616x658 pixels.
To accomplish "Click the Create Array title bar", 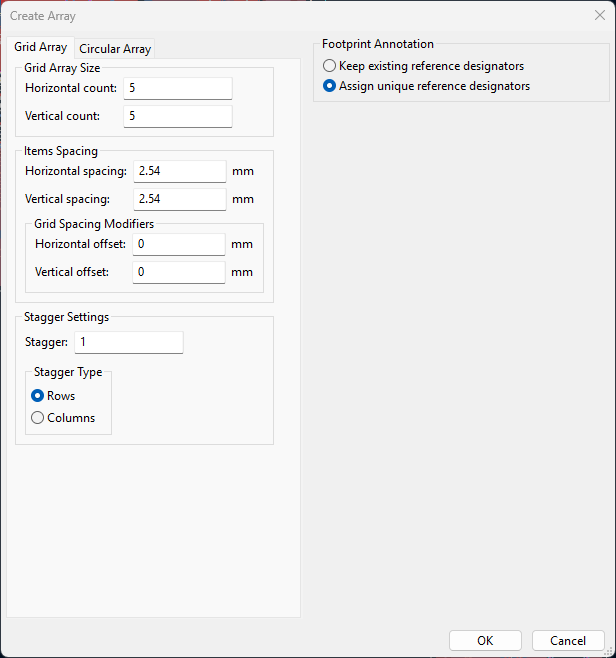I will [300, 15].
